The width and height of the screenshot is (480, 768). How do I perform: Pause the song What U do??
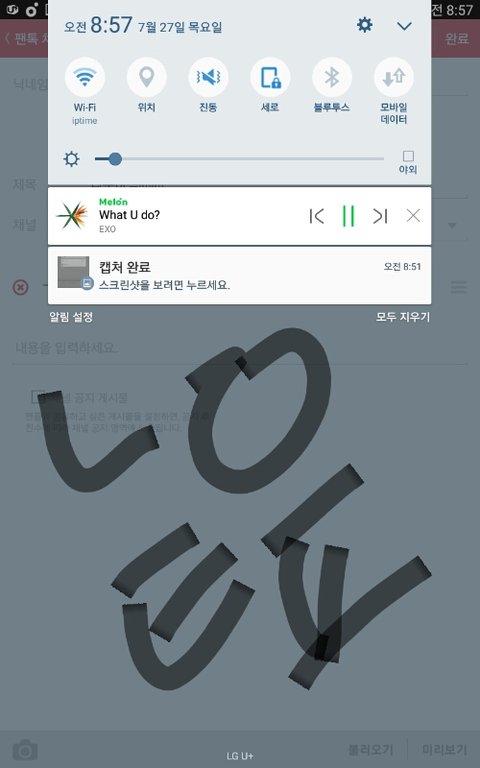click(348, 216)
